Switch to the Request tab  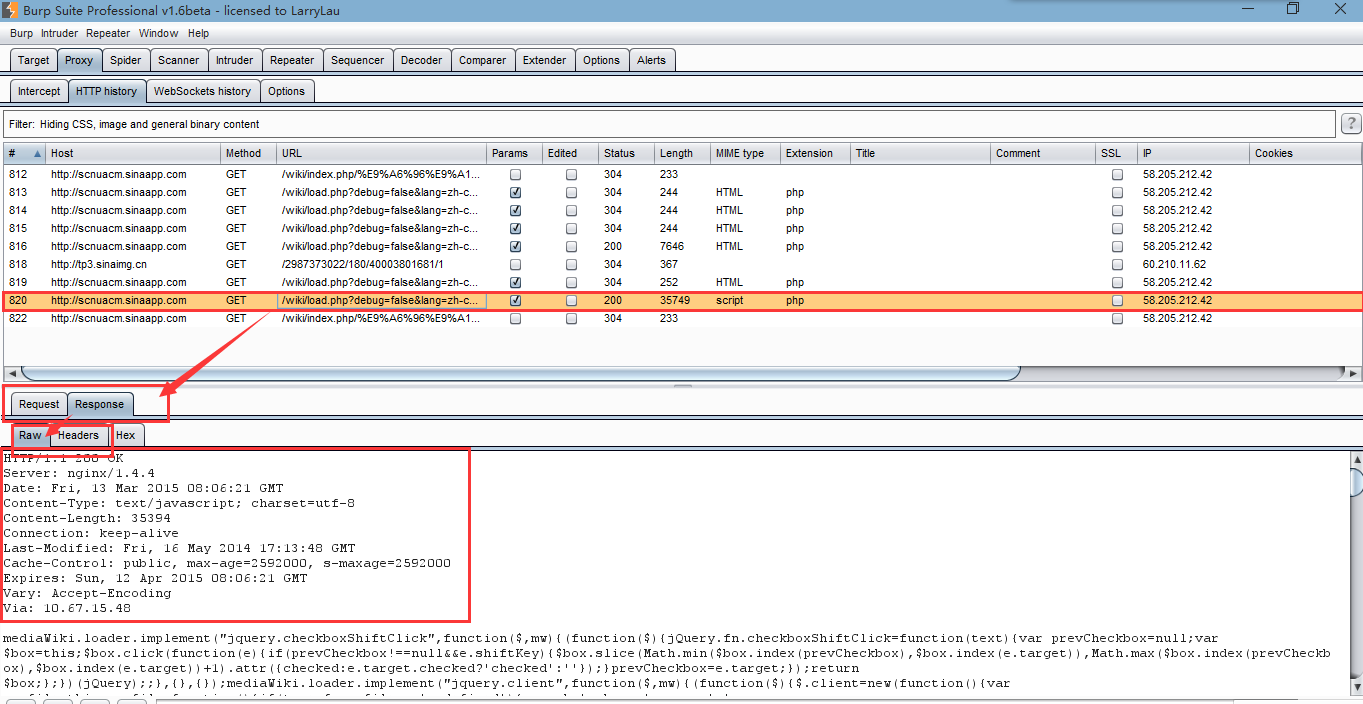coord(39,404)
